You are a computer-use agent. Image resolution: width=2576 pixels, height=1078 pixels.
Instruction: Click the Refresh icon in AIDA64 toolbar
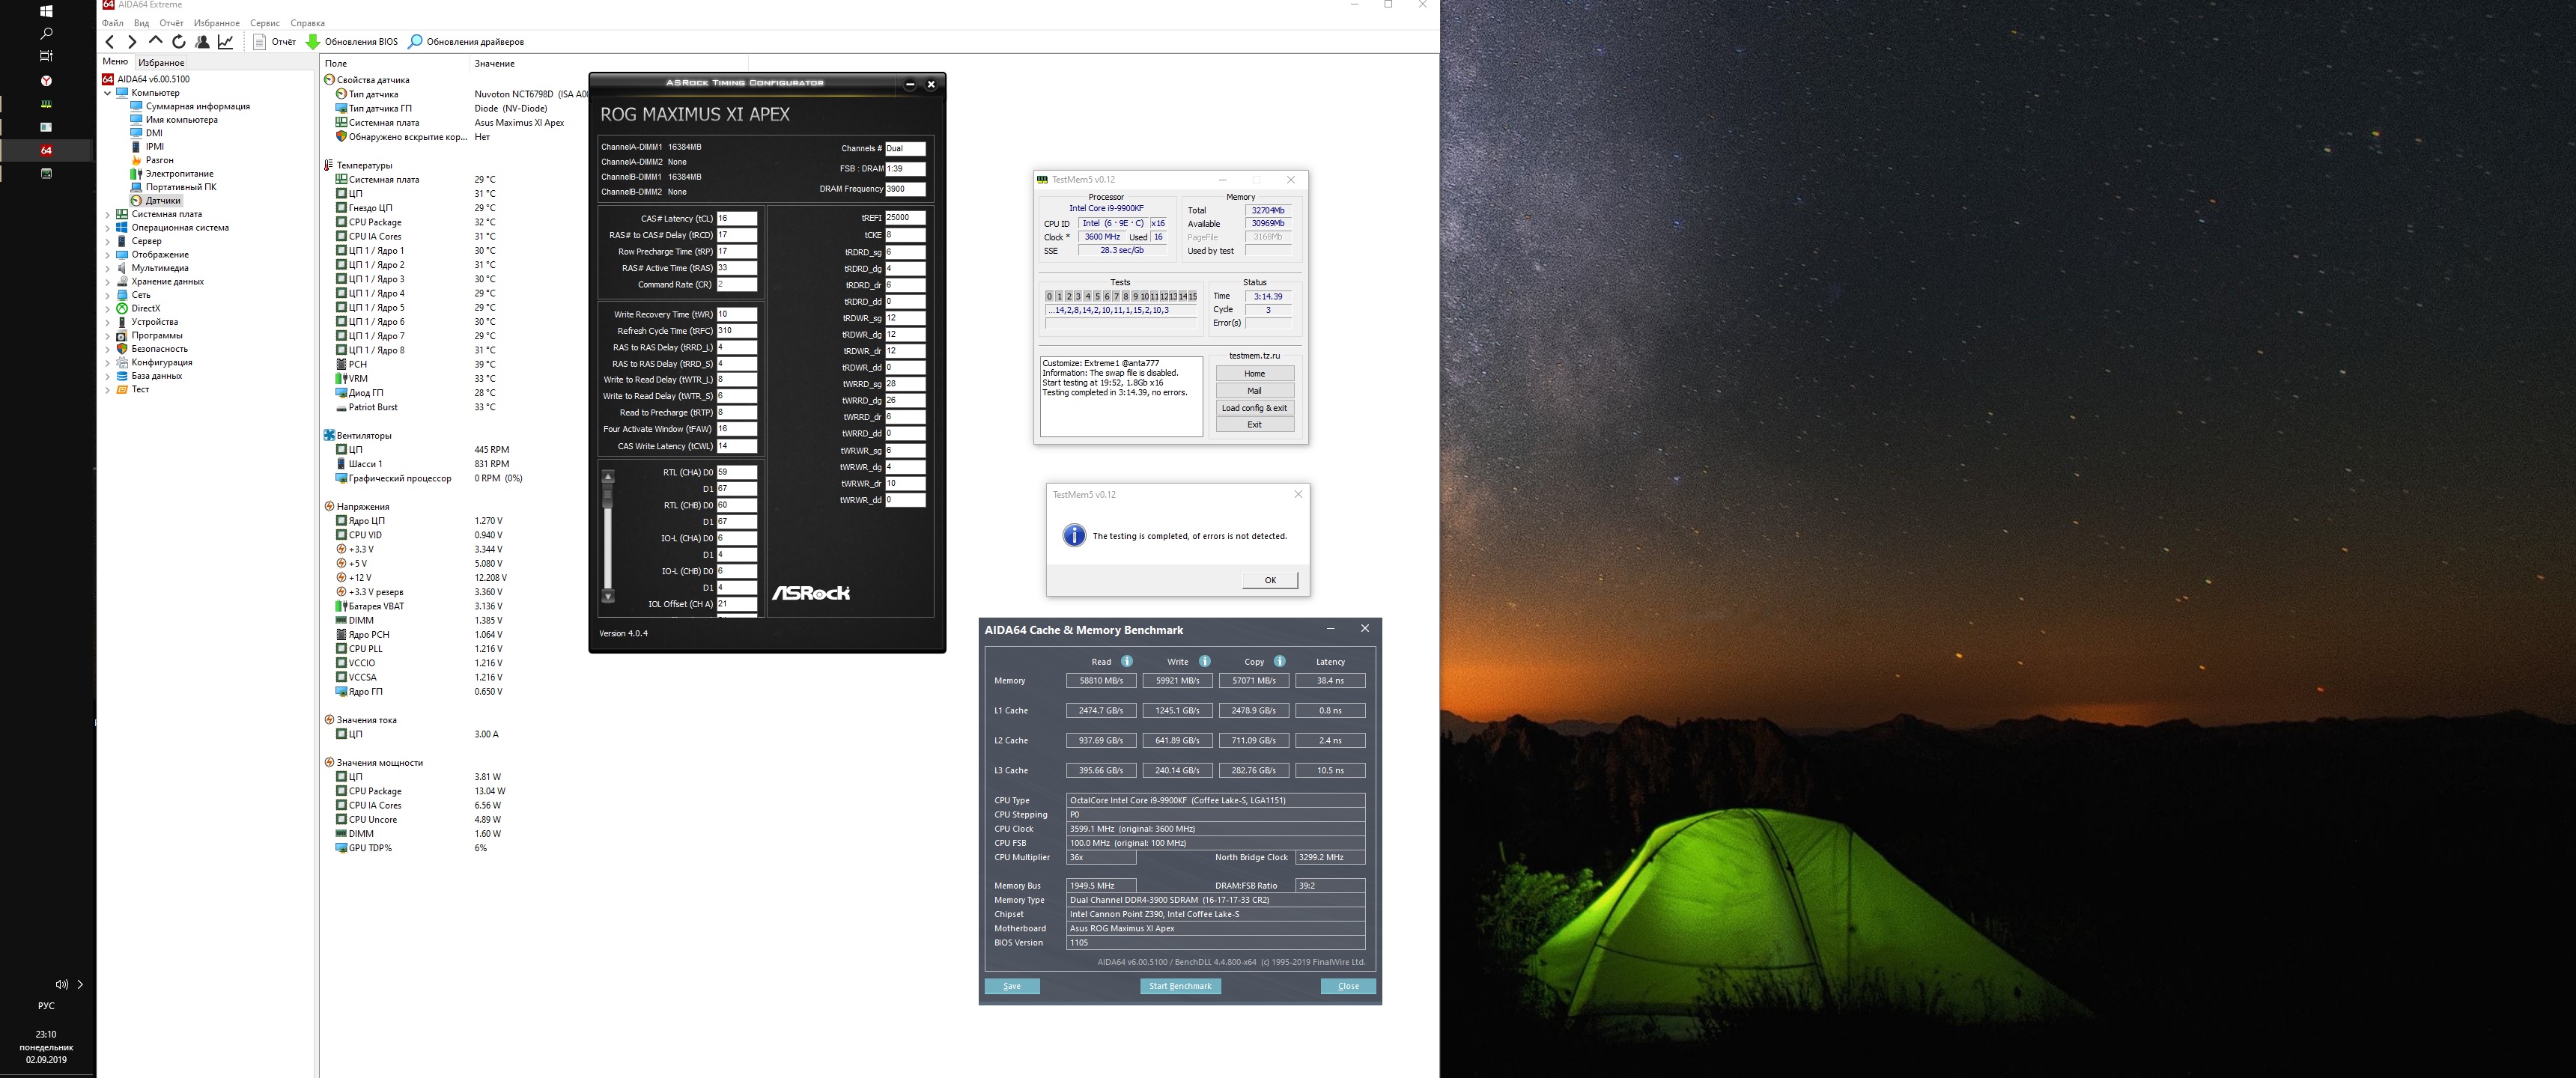click(x=179, y=42)
